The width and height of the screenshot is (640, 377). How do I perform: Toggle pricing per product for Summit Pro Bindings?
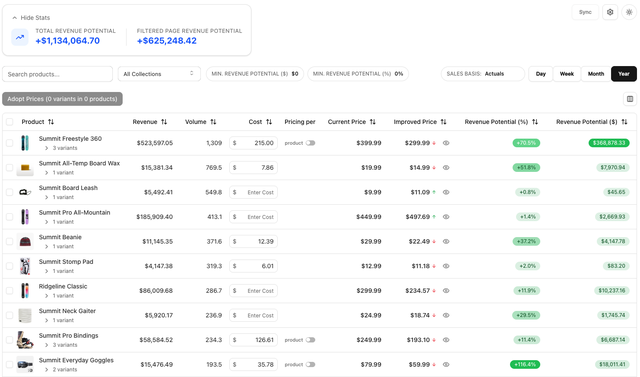[x=311, y=340]
